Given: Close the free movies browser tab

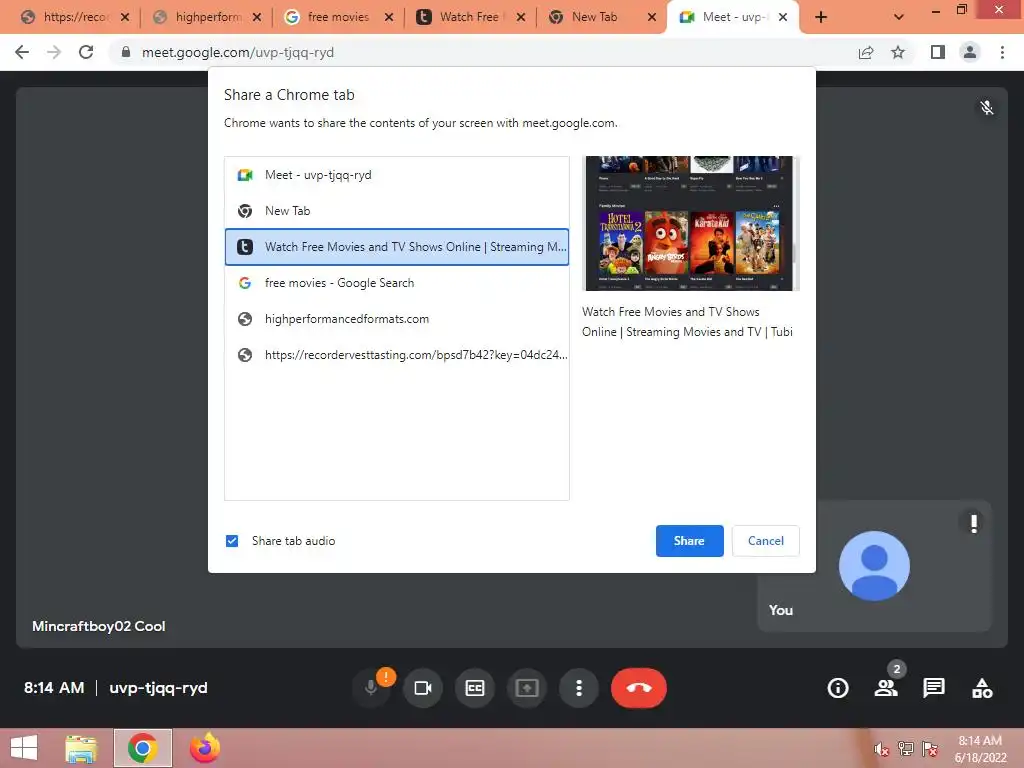Looking at the screenshot, I should 389,18.
